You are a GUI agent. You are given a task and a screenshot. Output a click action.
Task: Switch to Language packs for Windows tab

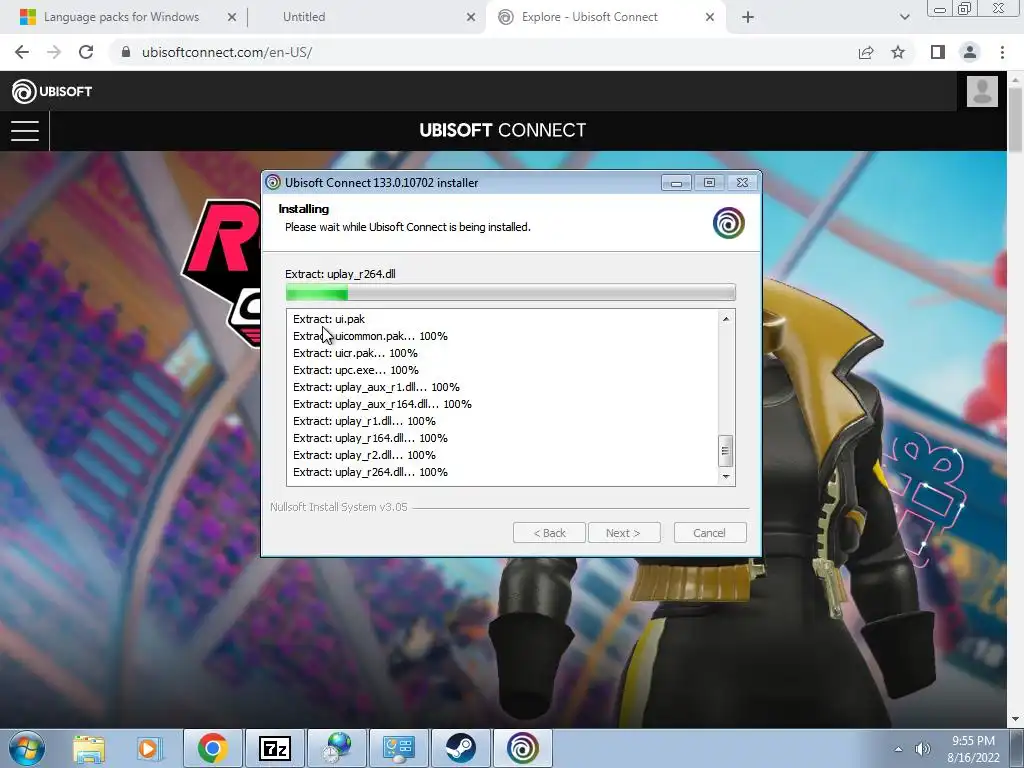(121, 17)
